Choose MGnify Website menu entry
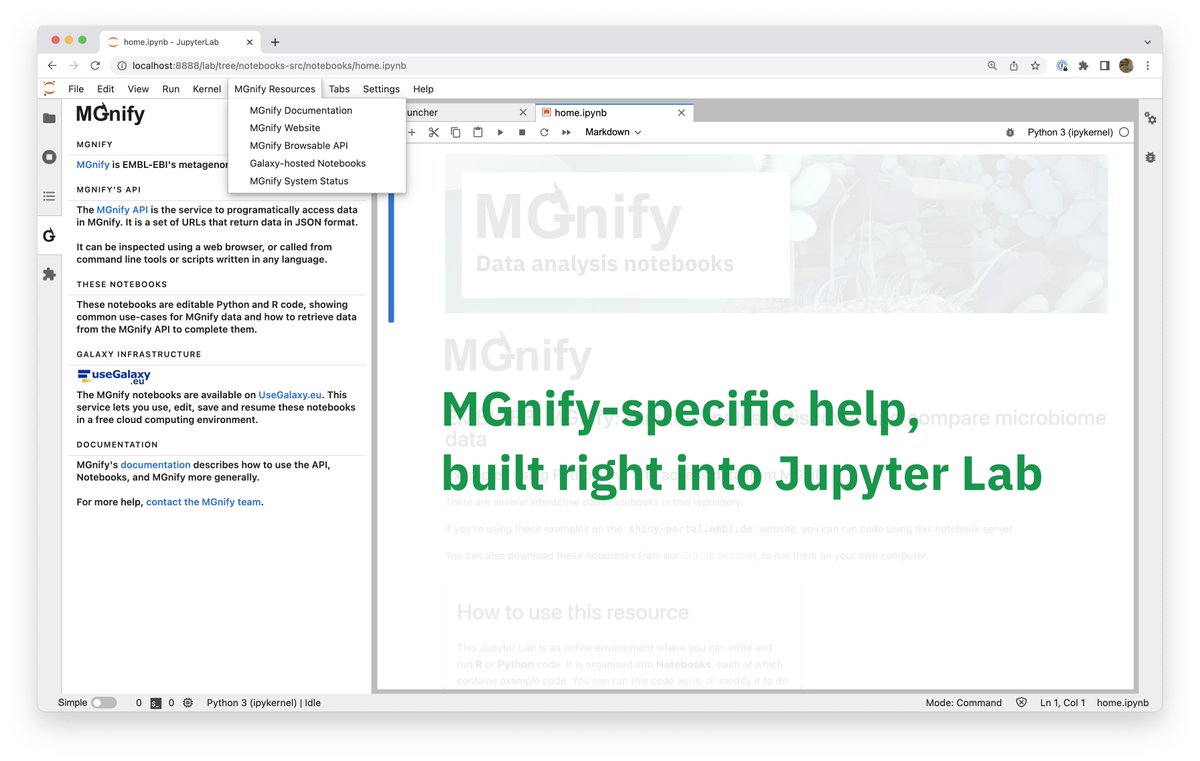 pos(317,128)
